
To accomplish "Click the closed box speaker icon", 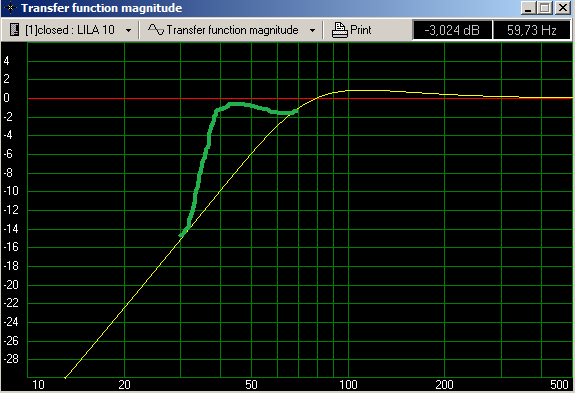I will (x=14, y=30).
